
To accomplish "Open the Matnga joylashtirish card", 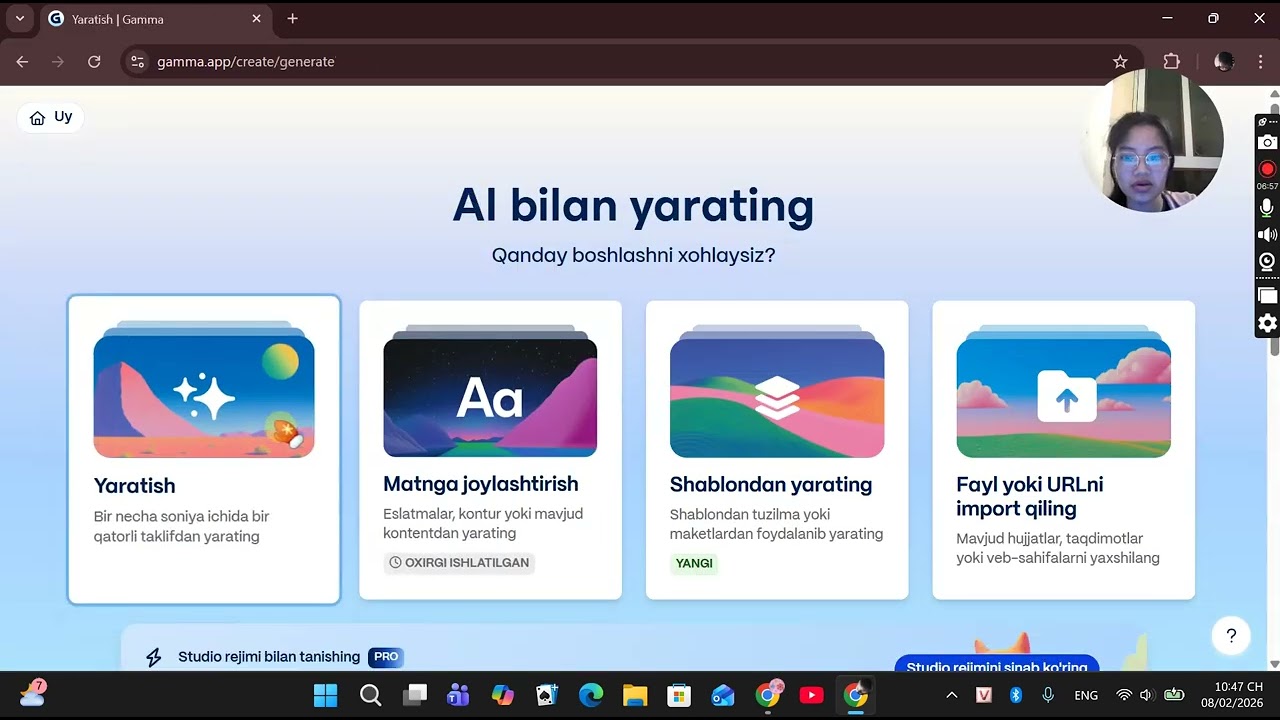I will [x=490, y=450].
